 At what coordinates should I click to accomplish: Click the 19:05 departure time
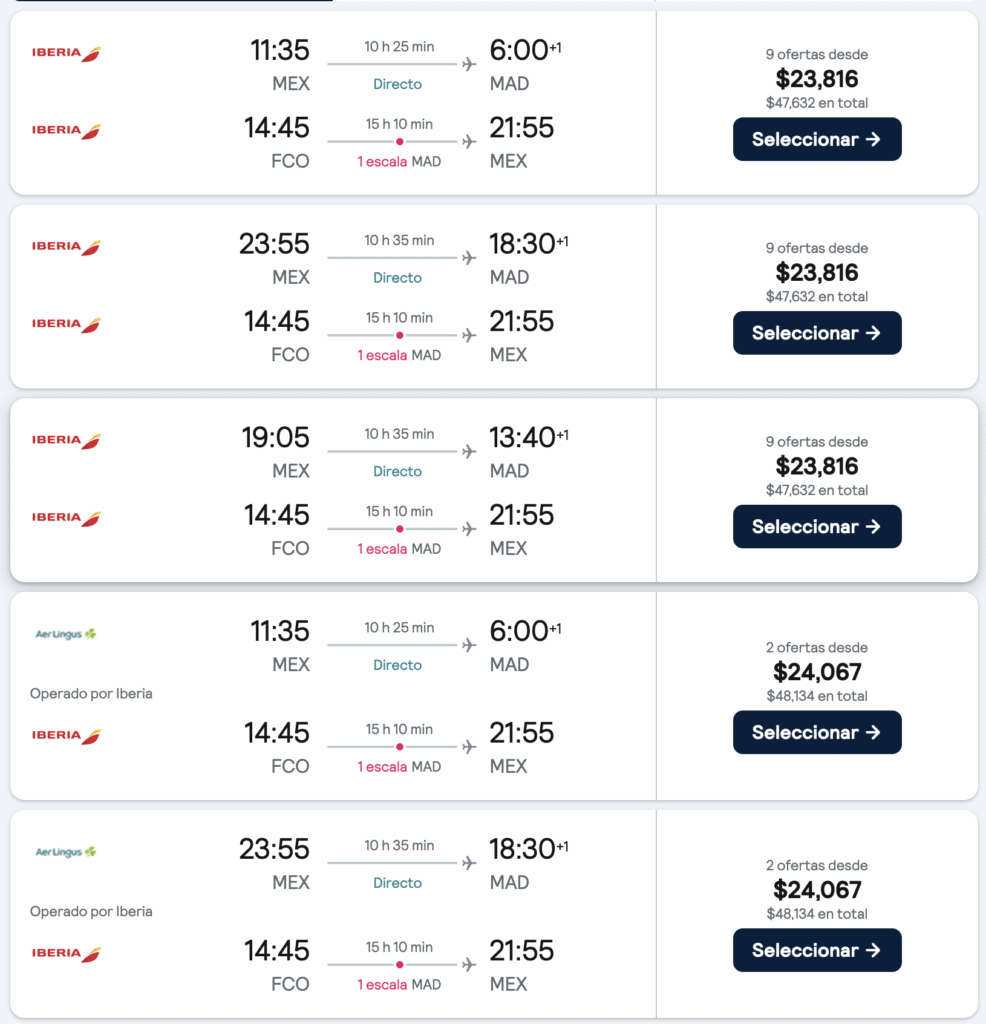(x=276, y=438)
